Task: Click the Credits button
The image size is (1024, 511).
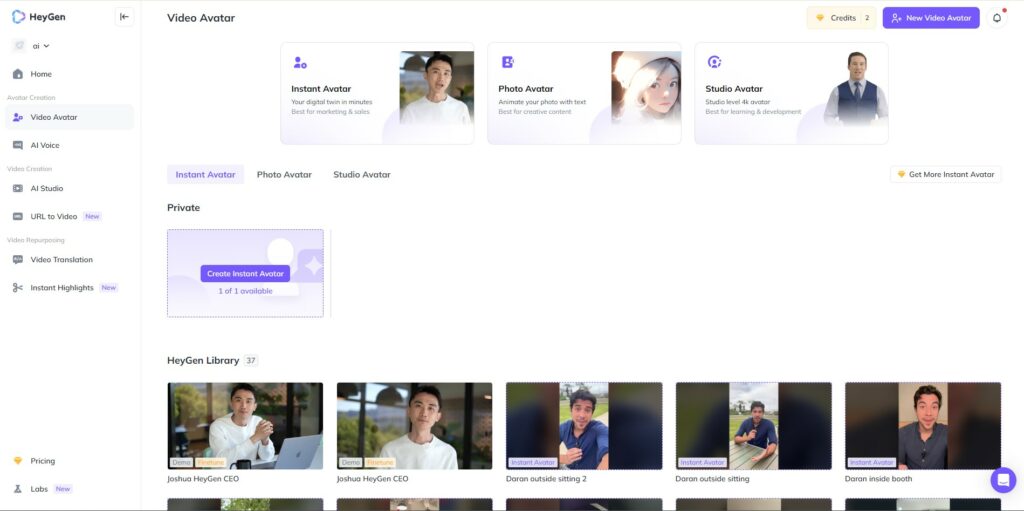Action: pos(841,18)
